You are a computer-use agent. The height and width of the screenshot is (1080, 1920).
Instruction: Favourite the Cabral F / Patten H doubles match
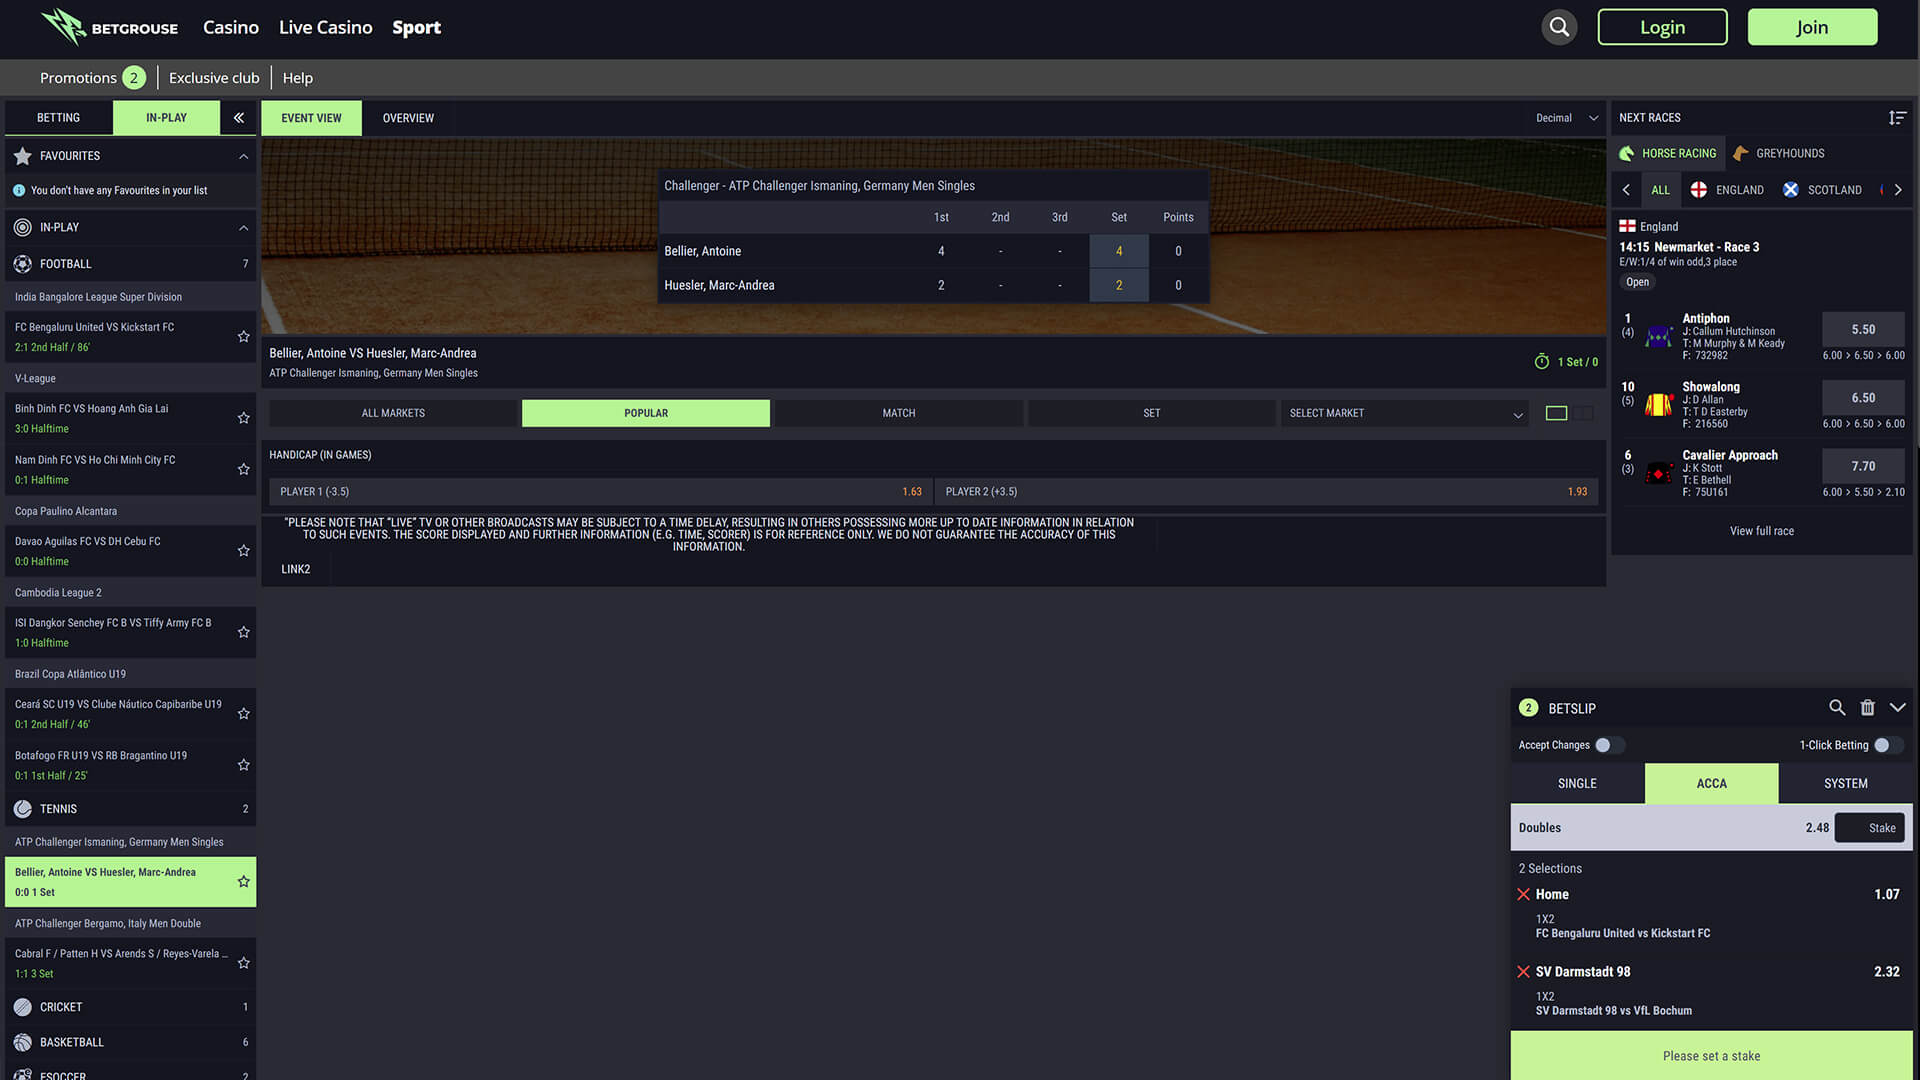pyautogui.click(x=243, y=963)
